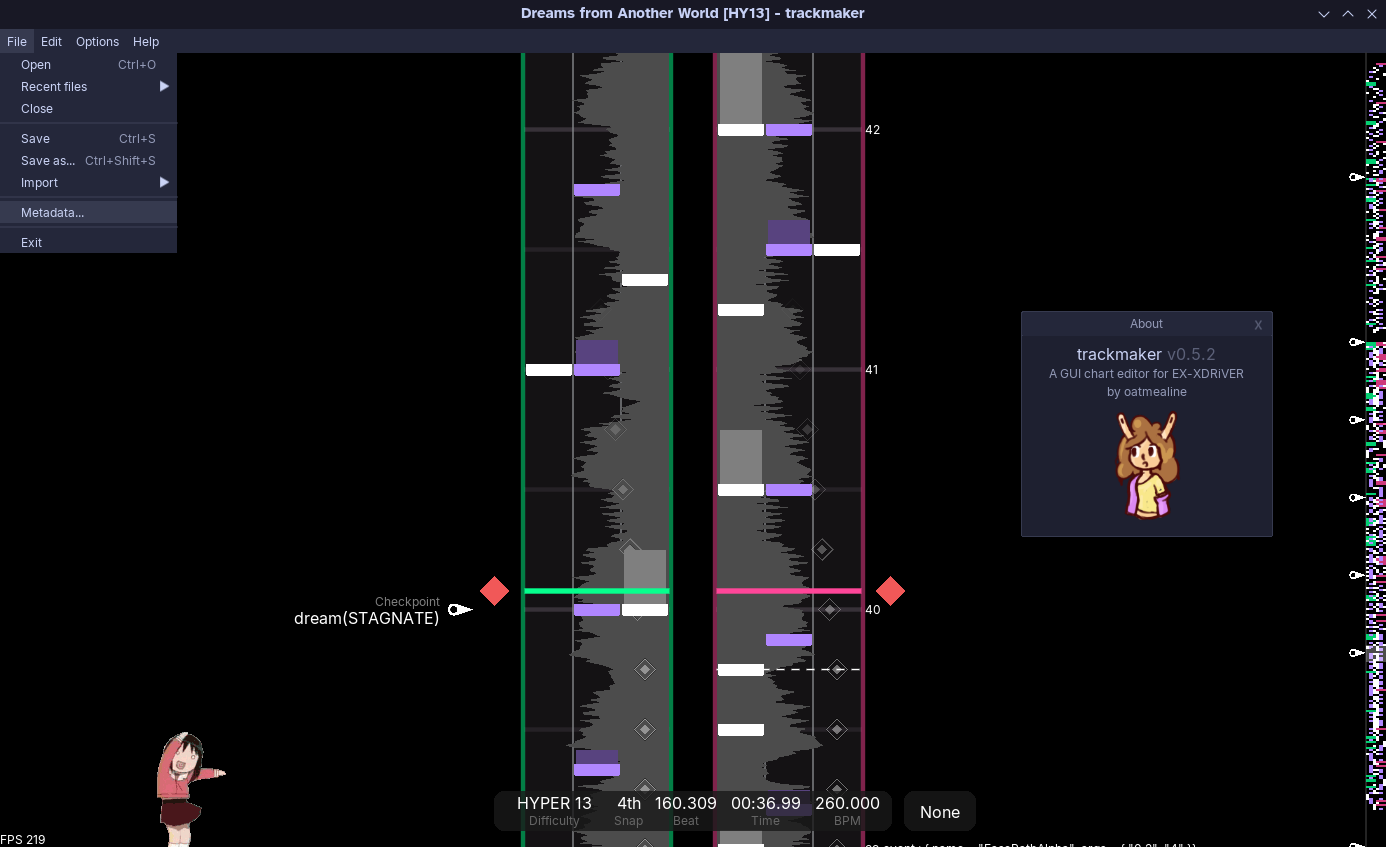Select the right red checkpoint diamond marker
The height and width of the screenshot is (847, 1386).
point(890,591)
